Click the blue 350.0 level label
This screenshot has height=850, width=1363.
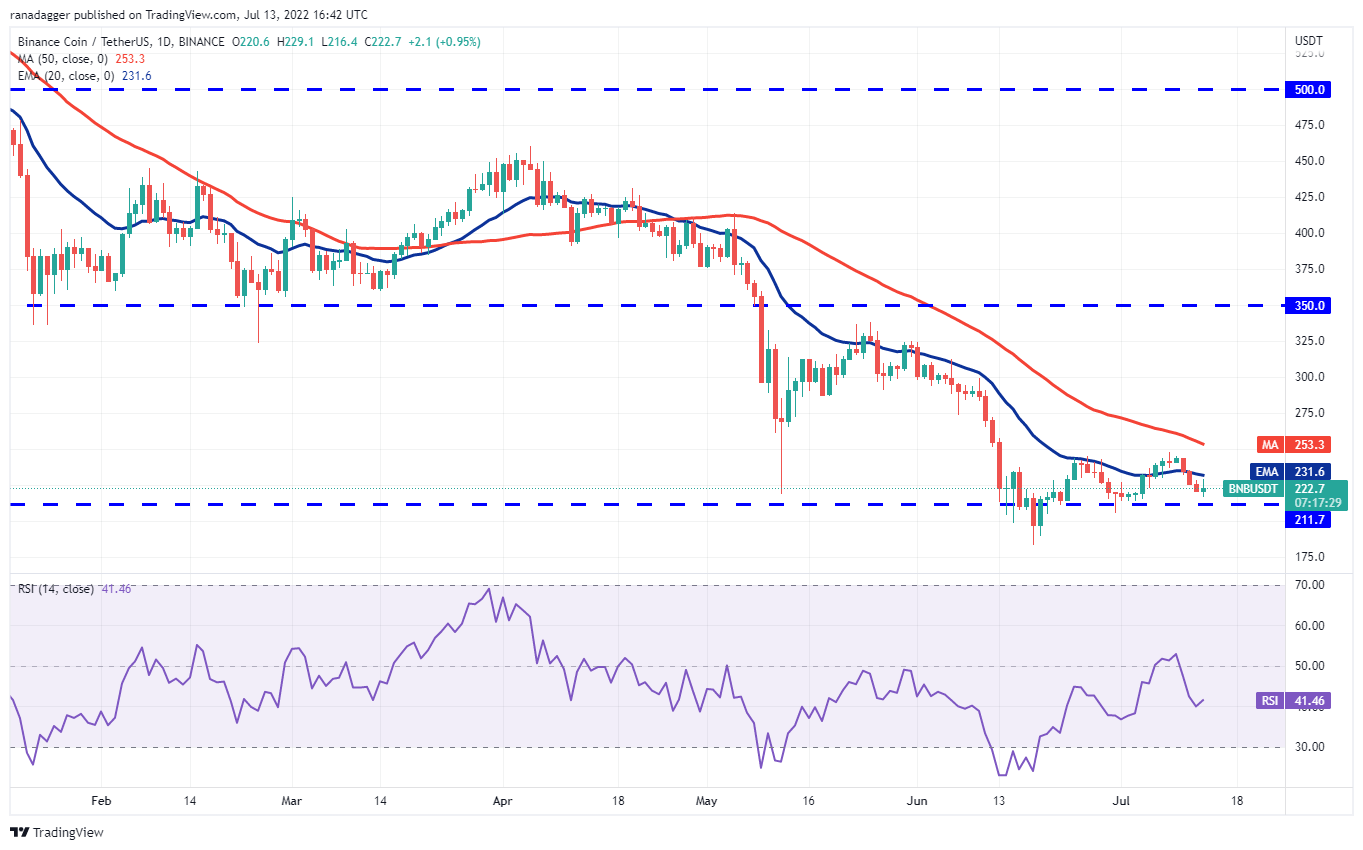pyautogui.click(x=1308, y=305)
